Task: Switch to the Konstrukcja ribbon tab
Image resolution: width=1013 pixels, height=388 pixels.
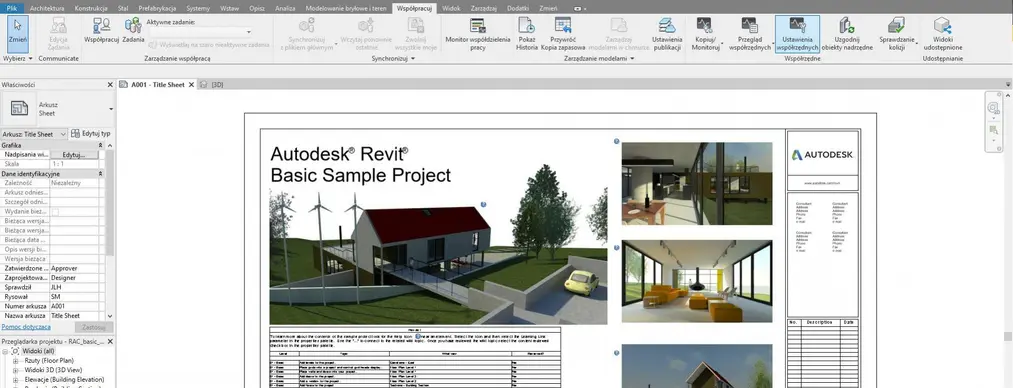Action: (x=91, y=8)
